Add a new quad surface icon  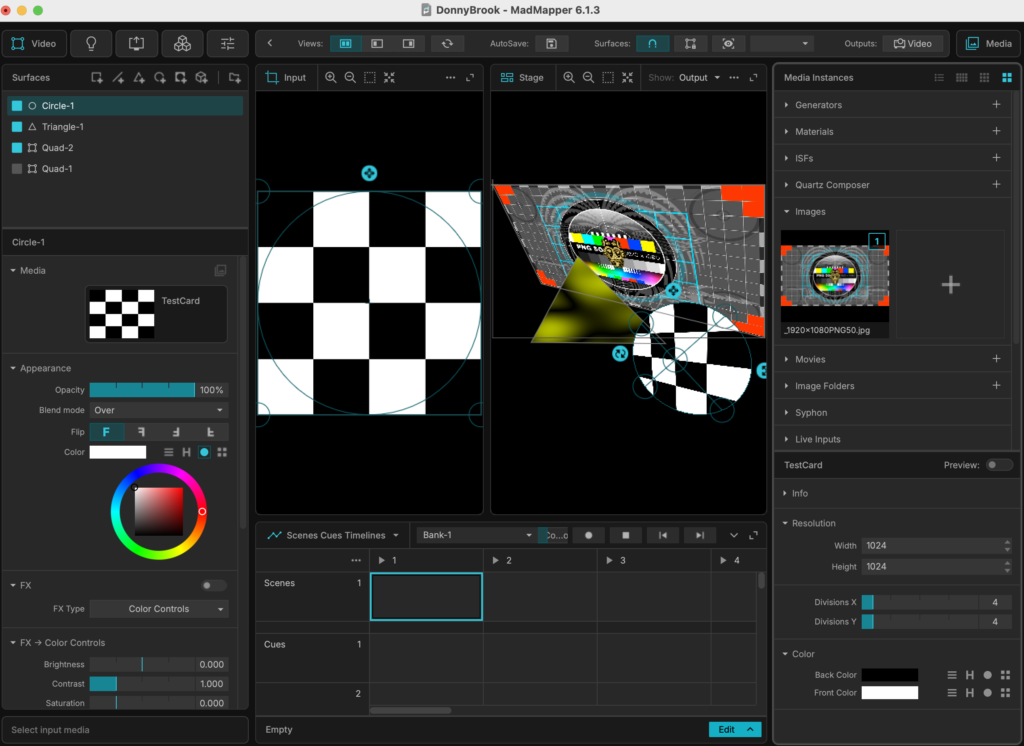coord(97,78)
